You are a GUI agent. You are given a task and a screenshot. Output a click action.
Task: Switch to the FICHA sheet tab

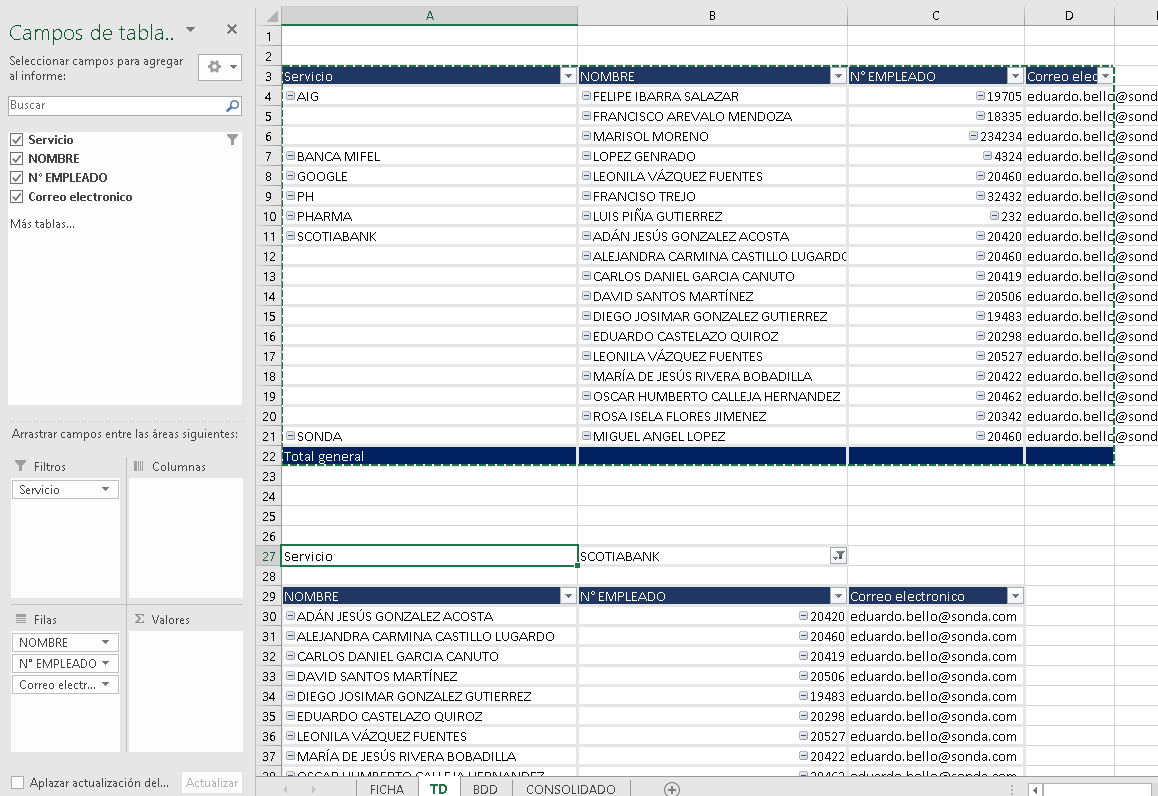386,789
